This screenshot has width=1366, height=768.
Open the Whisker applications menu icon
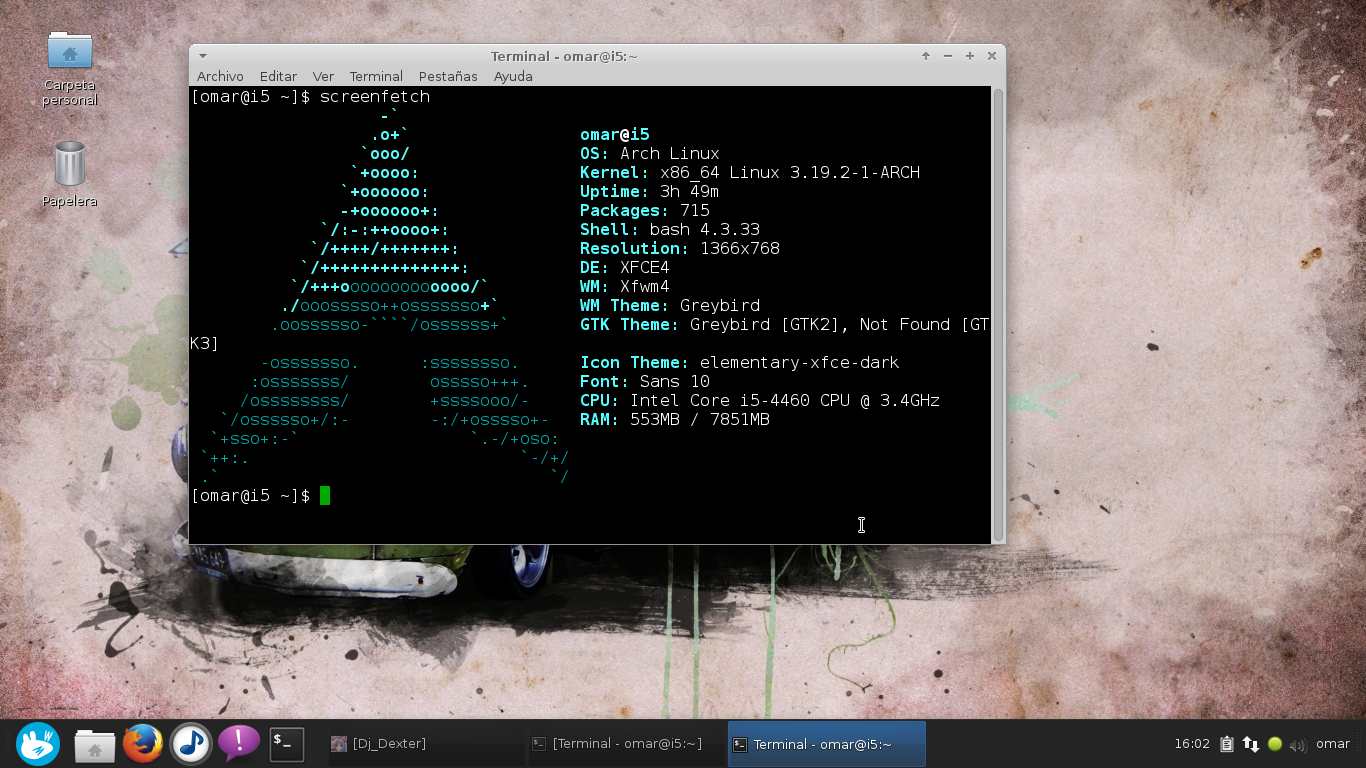tap(38, 744)
